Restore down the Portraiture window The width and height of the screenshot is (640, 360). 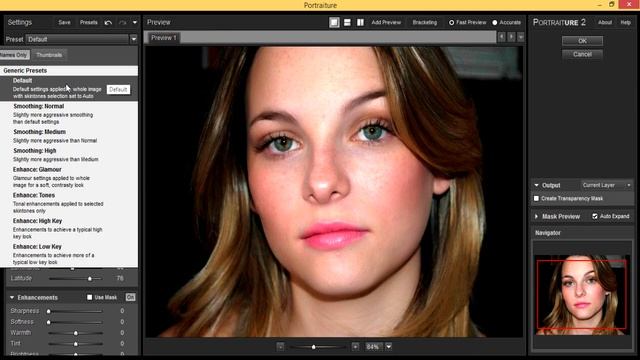point(611,4)
